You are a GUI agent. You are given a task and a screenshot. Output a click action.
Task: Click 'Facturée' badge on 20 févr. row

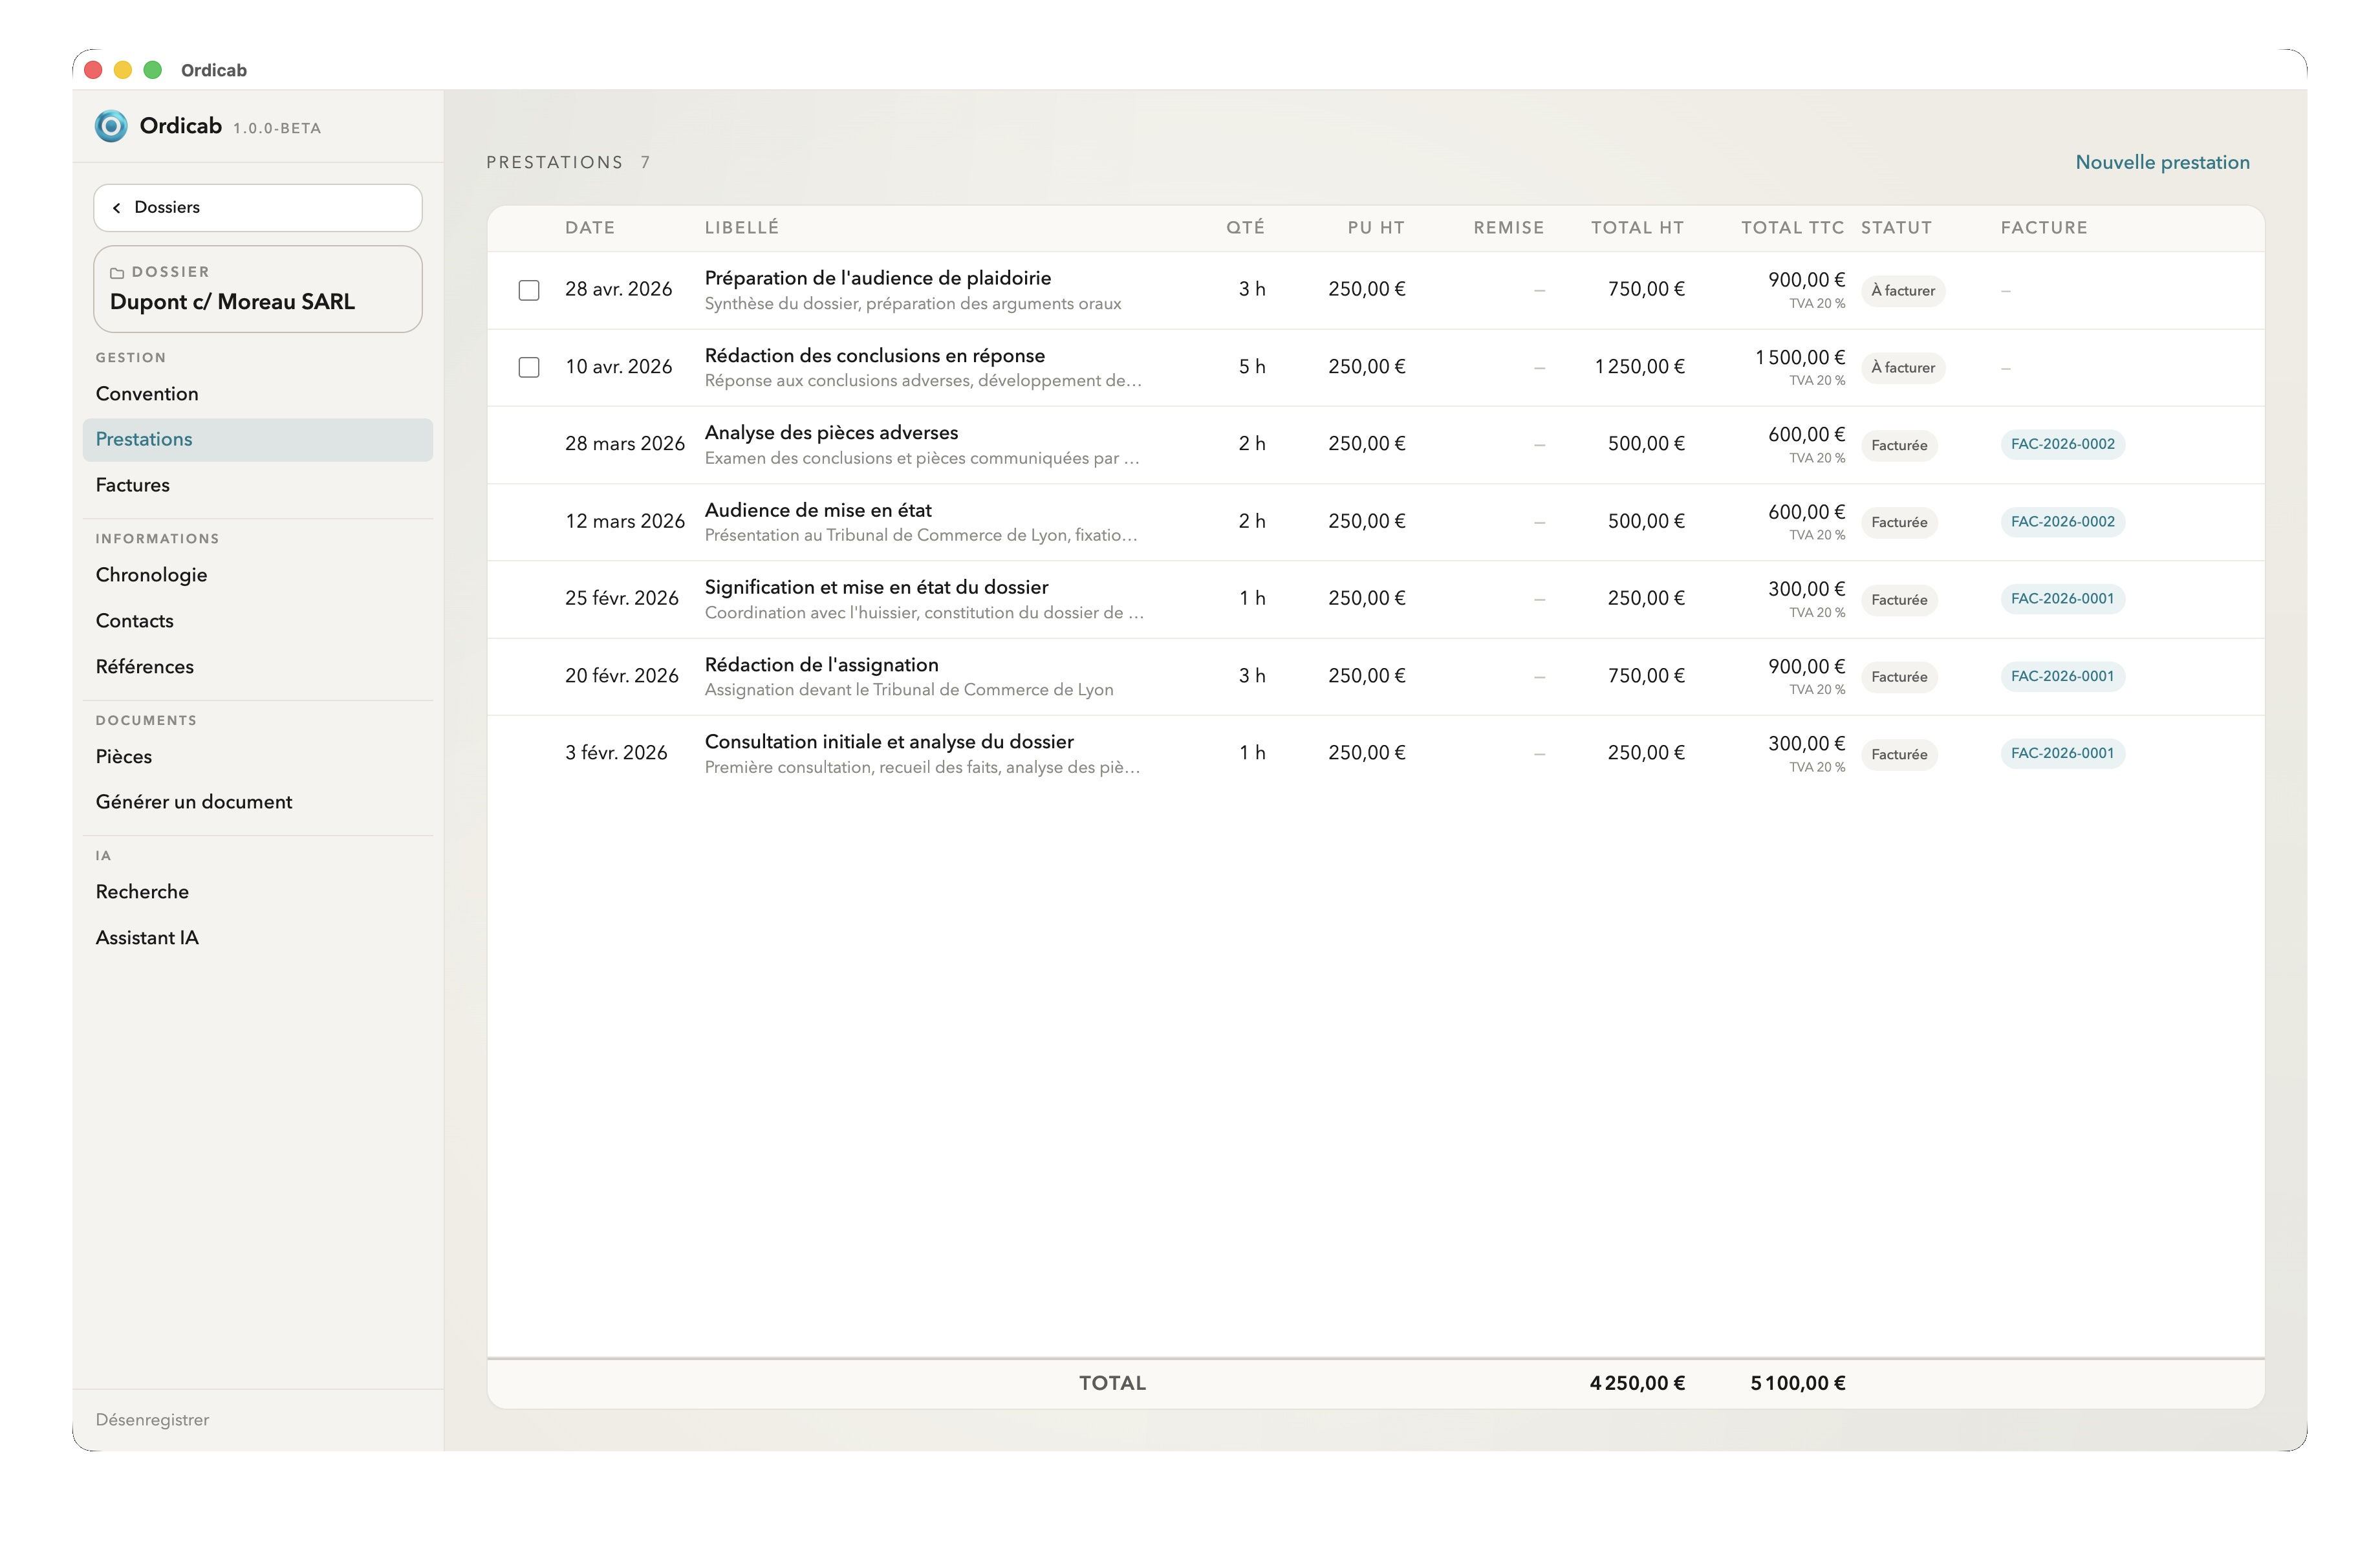coord(1899,677)
